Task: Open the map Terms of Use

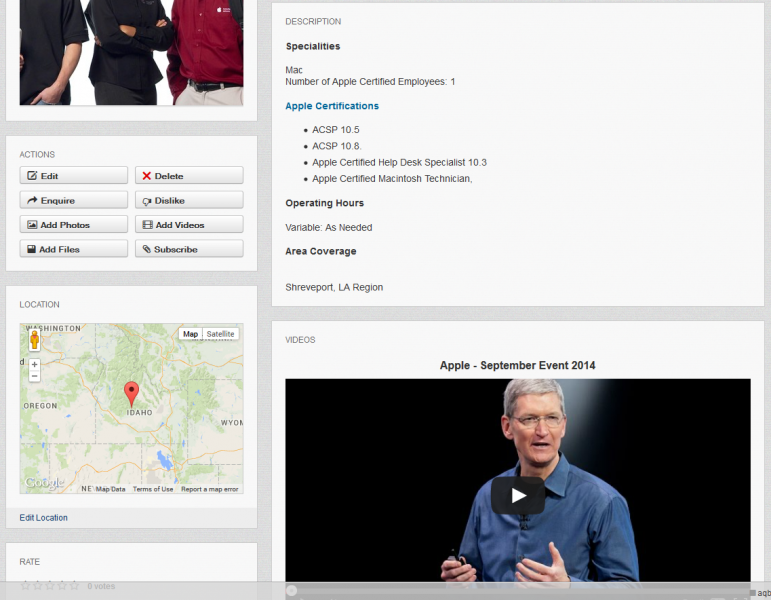Action: click(153, 489)
